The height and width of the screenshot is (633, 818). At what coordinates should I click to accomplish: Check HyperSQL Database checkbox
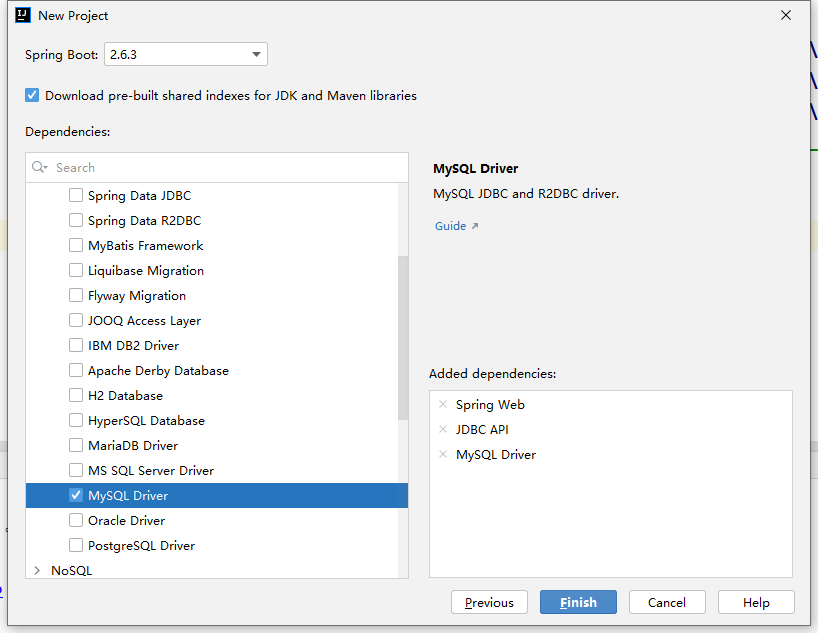coord(76,421)
